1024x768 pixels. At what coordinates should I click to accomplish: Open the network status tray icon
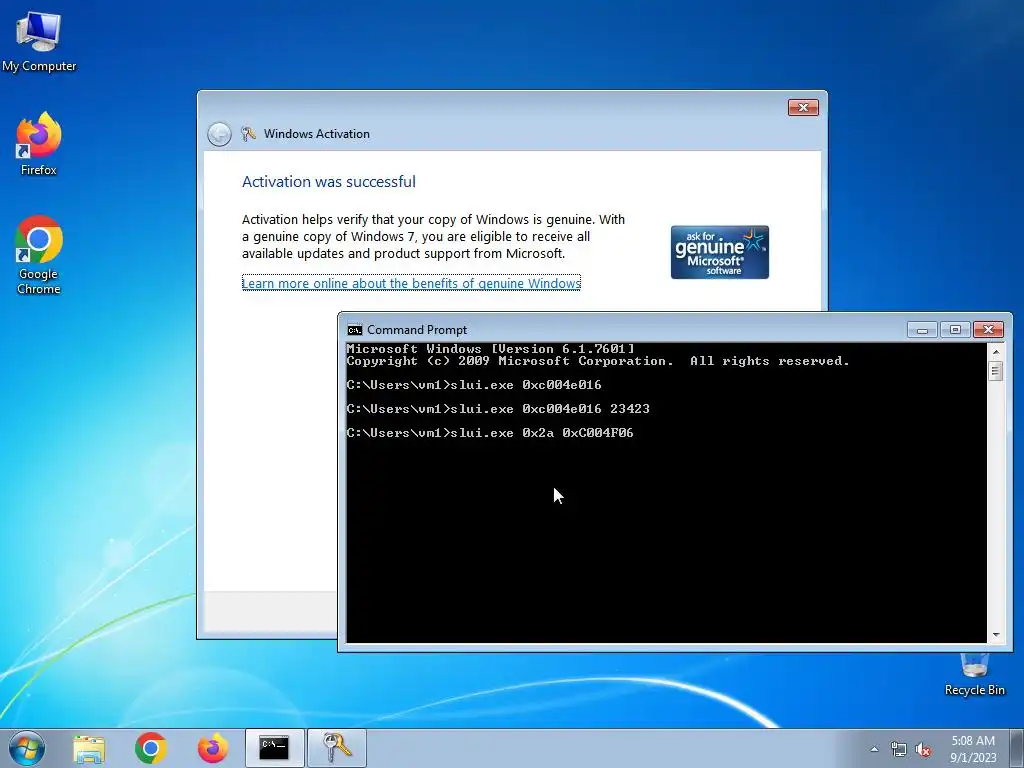click(x=899, y=750)
